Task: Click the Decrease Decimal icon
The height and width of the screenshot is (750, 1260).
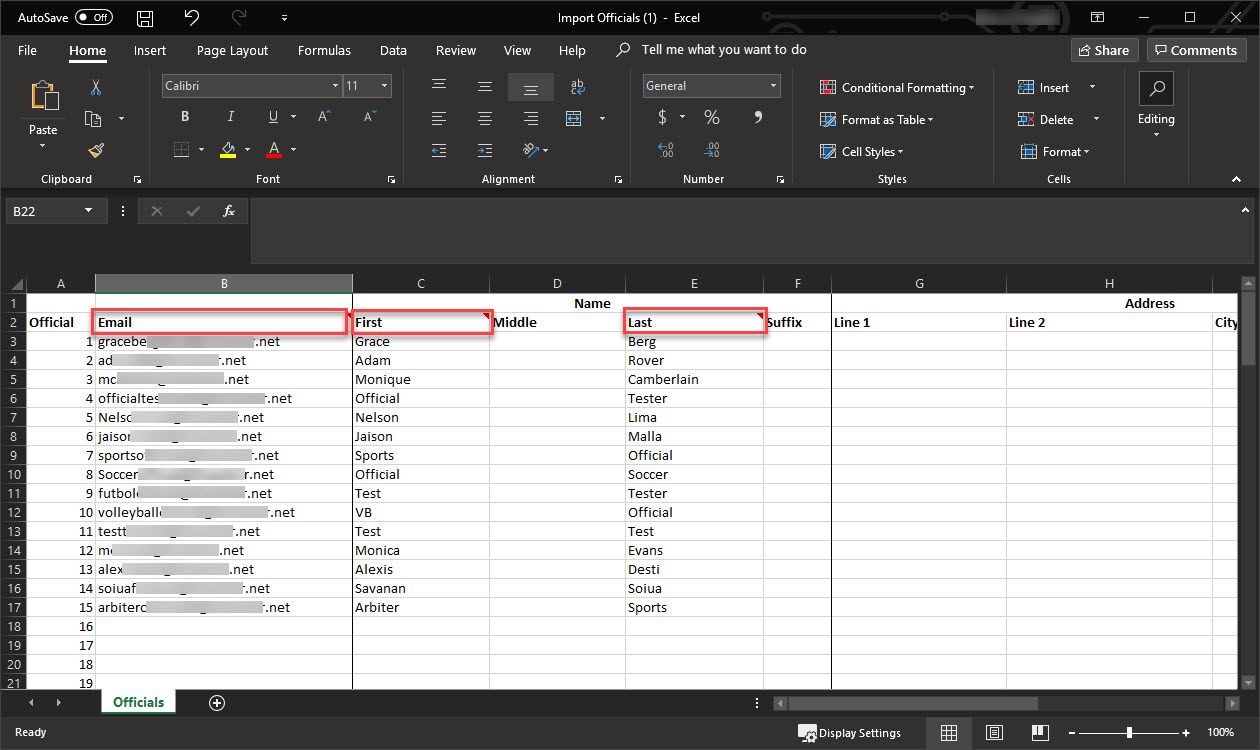Action: click(x=712, y=150)
